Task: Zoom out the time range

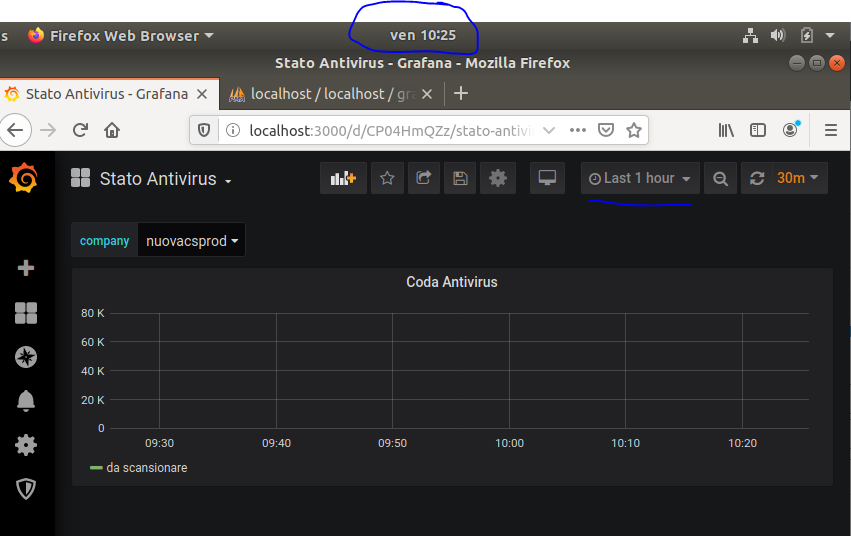Action: pos(720,178)
